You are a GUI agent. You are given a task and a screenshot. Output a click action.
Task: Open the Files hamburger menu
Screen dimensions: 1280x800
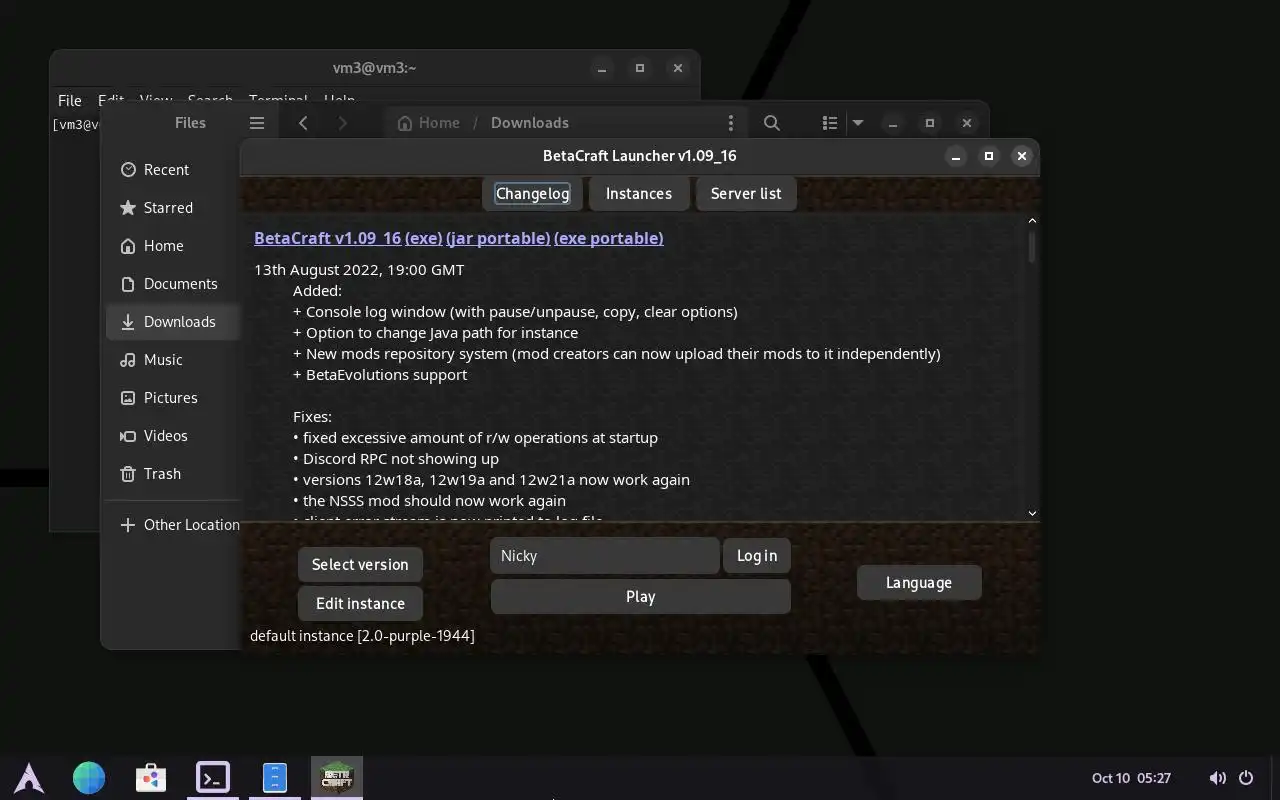[x=257, y=123]
